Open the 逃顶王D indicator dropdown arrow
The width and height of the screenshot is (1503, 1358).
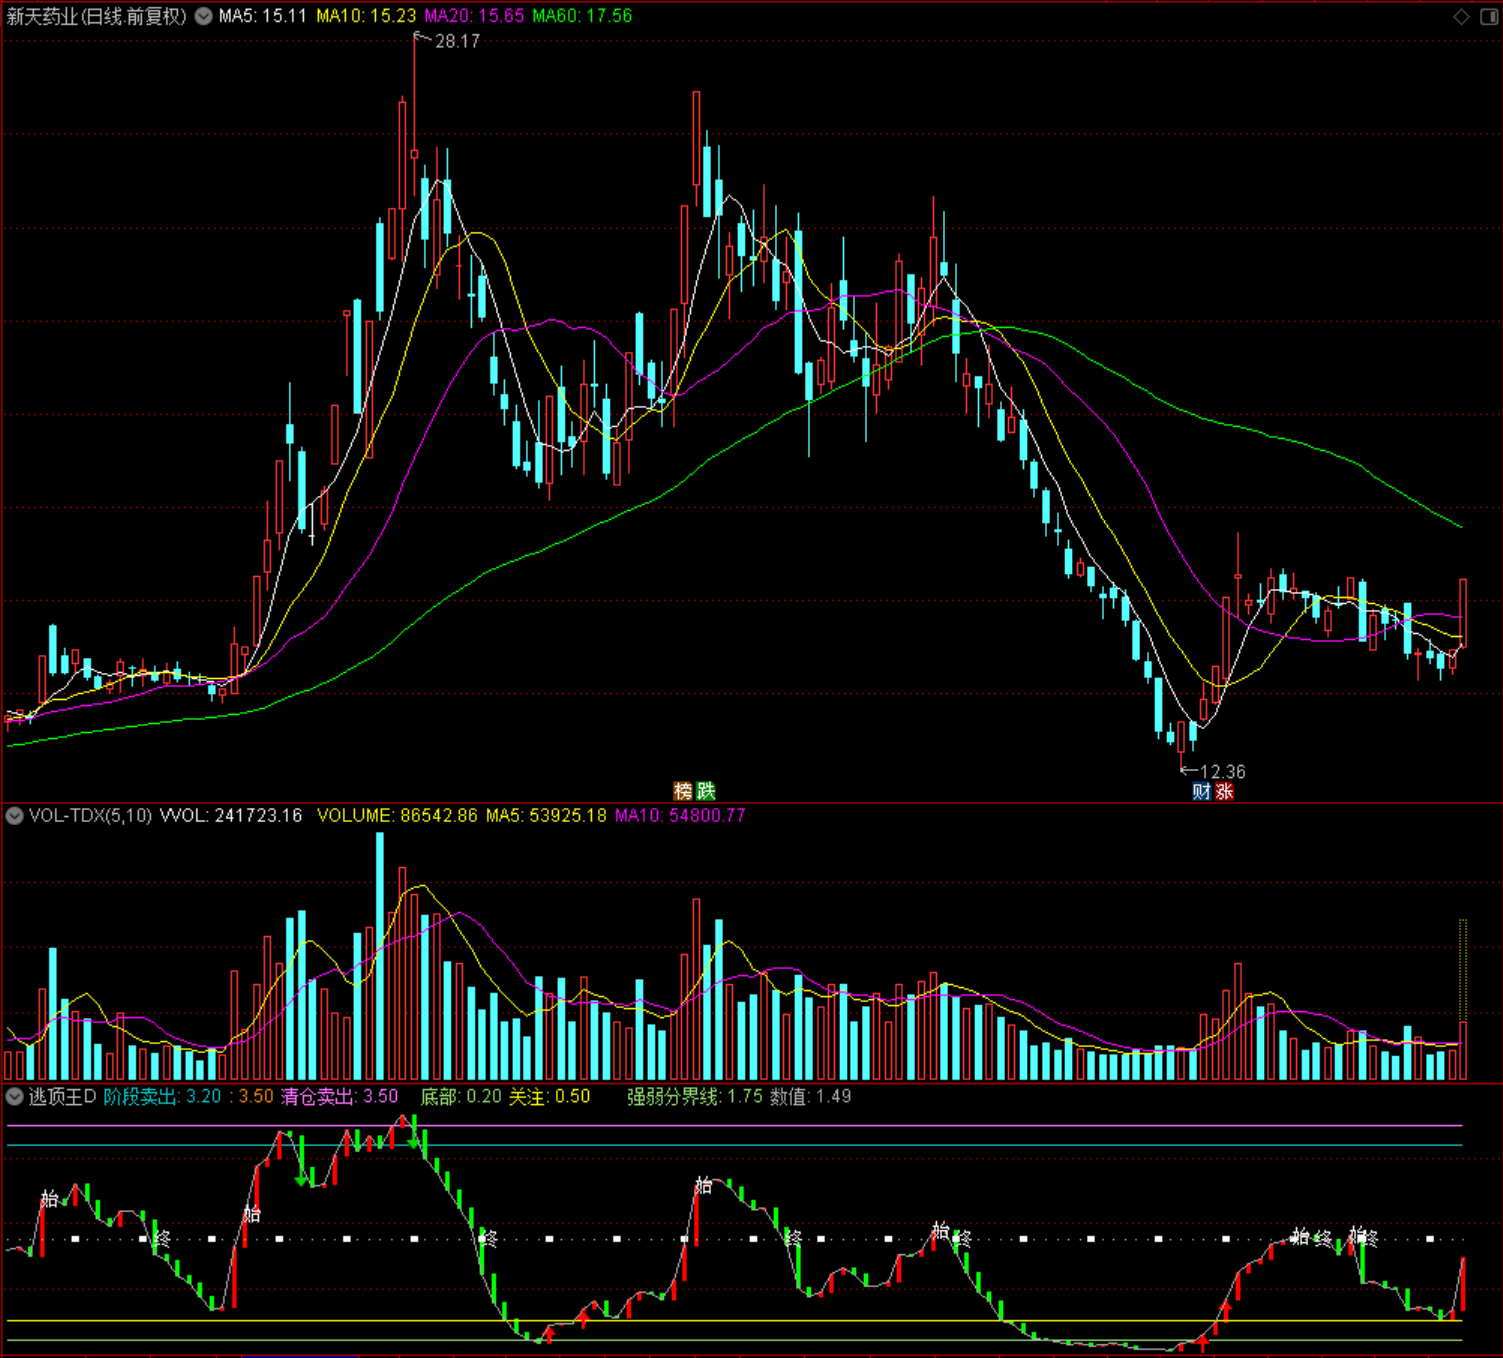(15, 1097)
